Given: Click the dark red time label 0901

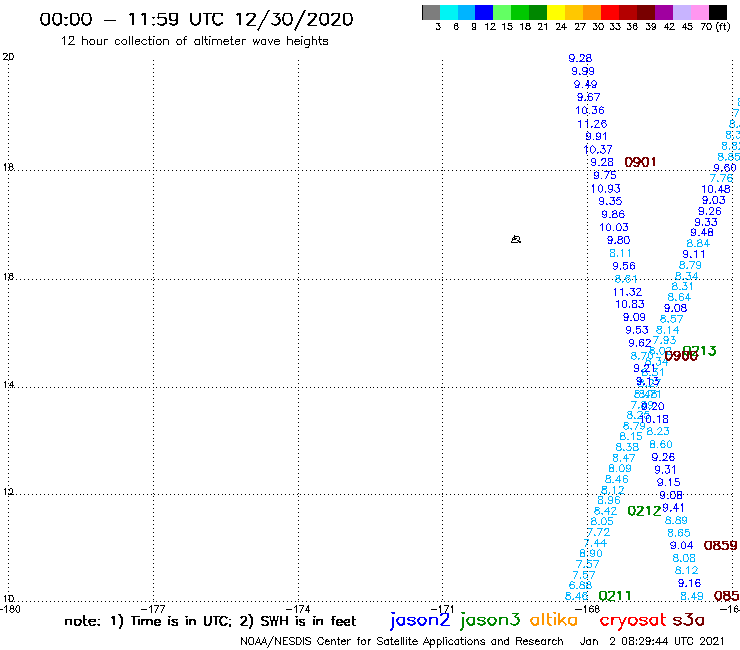Looking at the screenshot, I should coord(640,162).
